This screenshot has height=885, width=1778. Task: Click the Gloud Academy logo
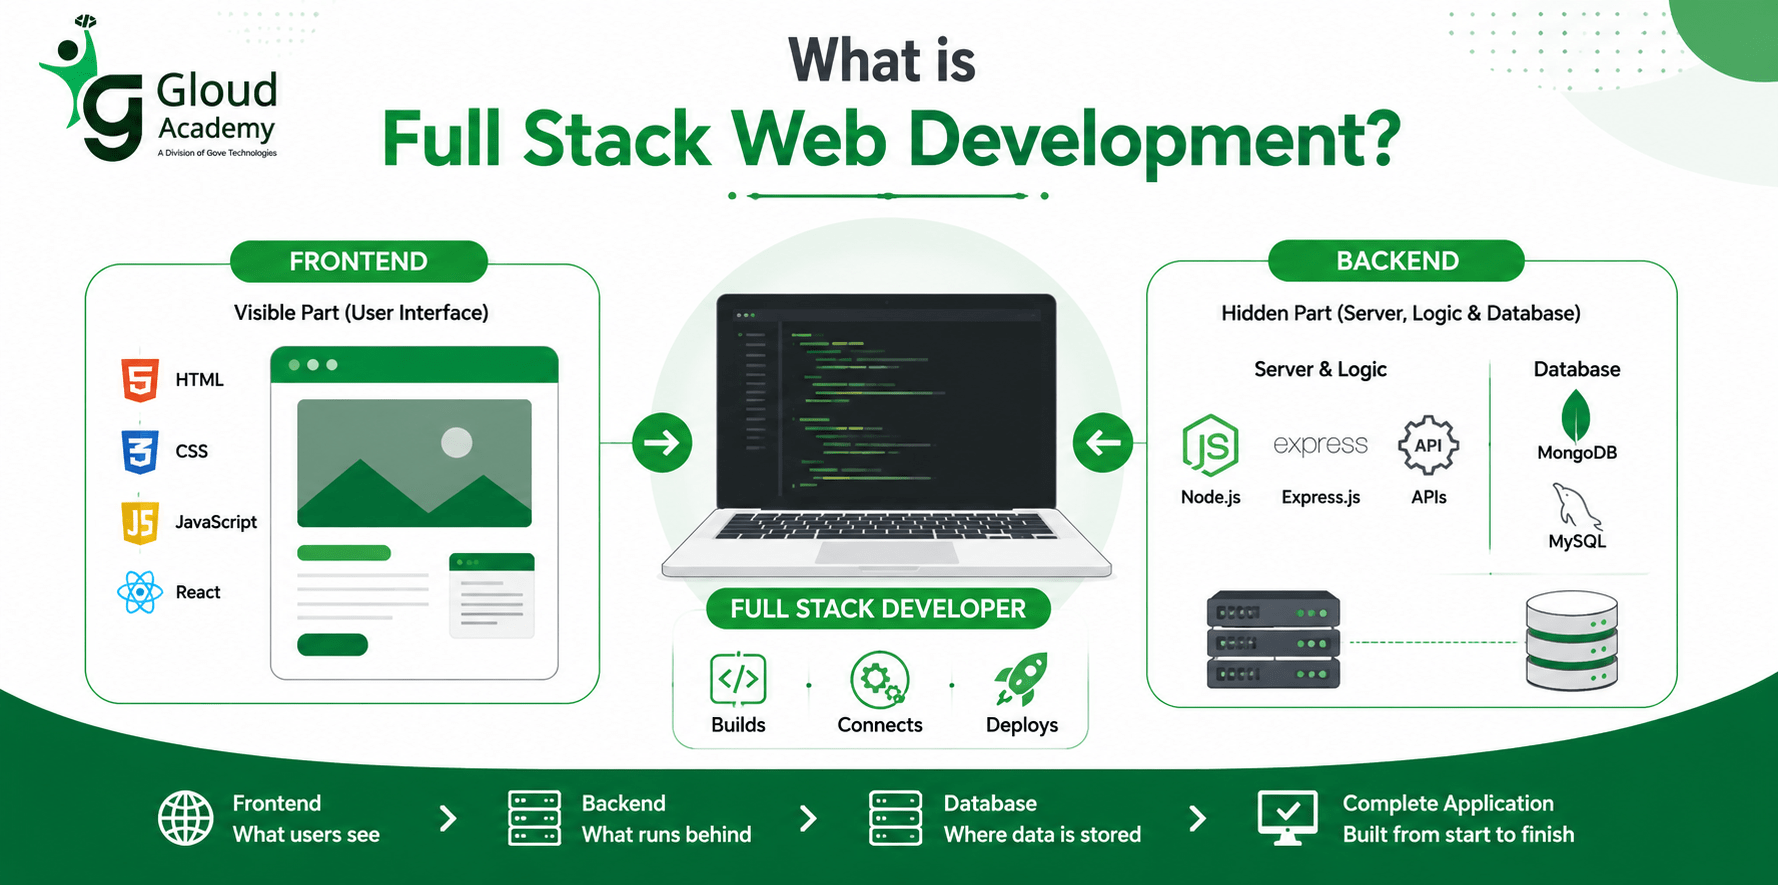[159, 88]
